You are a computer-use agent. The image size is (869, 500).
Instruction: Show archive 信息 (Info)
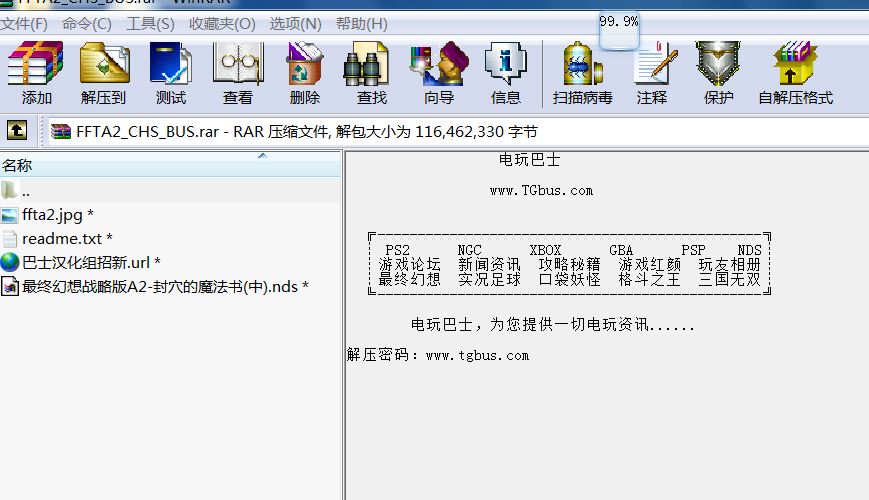[x=505, y=64]
